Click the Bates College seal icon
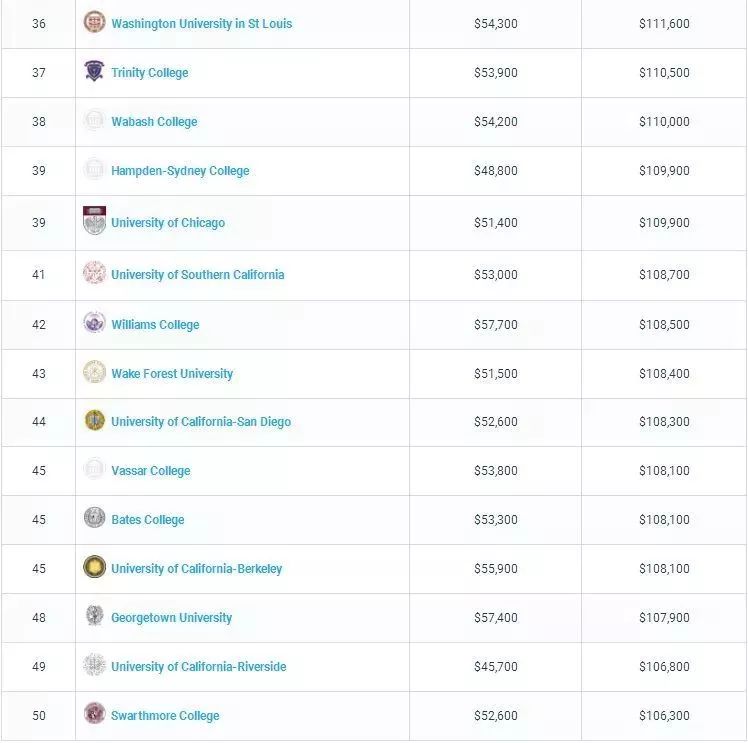This screenshot has height=743, width=748. (x=94, y=518)
